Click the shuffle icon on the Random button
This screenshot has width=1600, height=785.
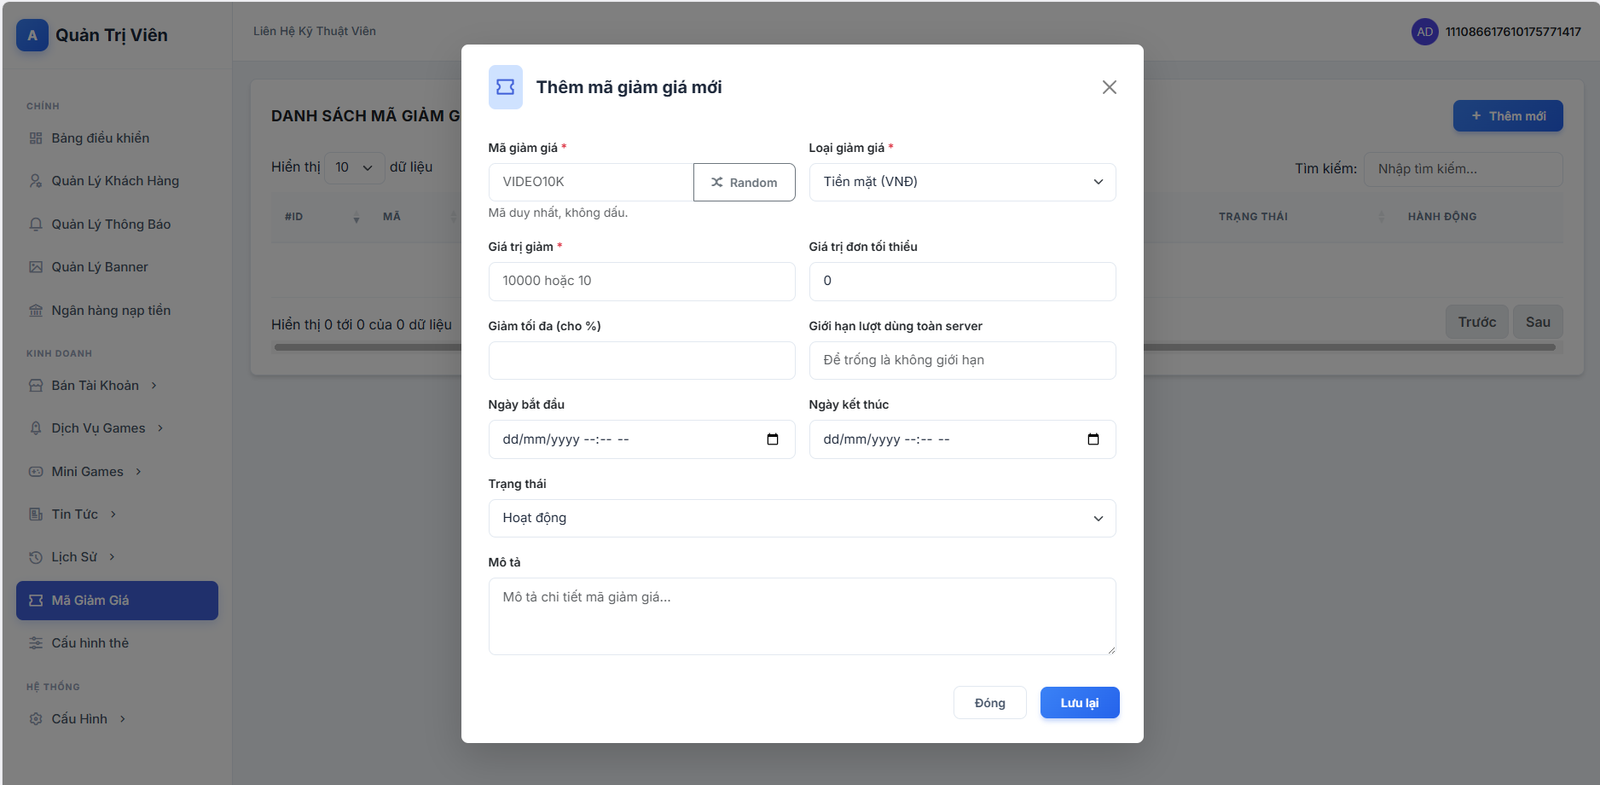717,182
